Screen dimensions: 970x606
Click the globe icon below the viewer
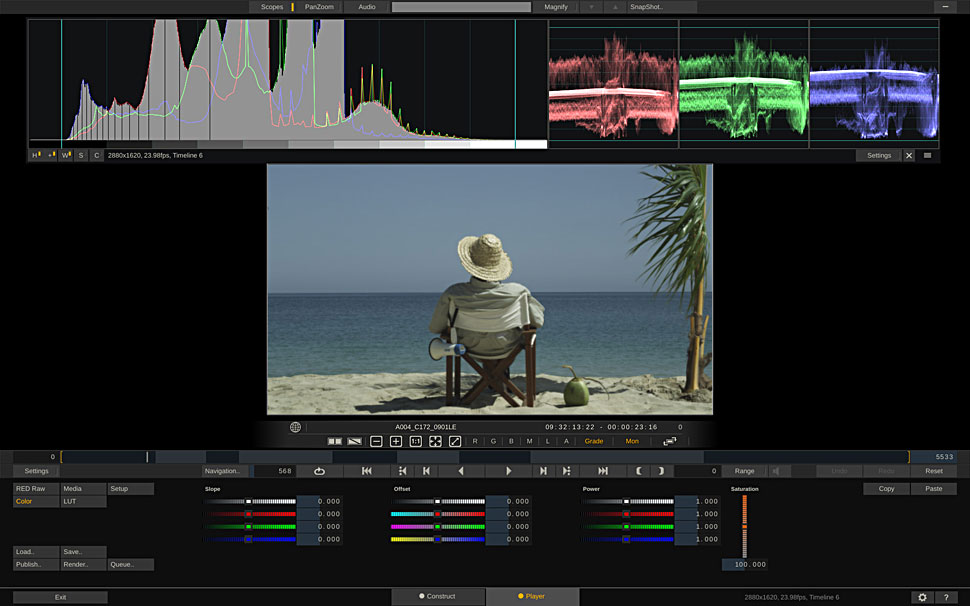pos(295,427)
